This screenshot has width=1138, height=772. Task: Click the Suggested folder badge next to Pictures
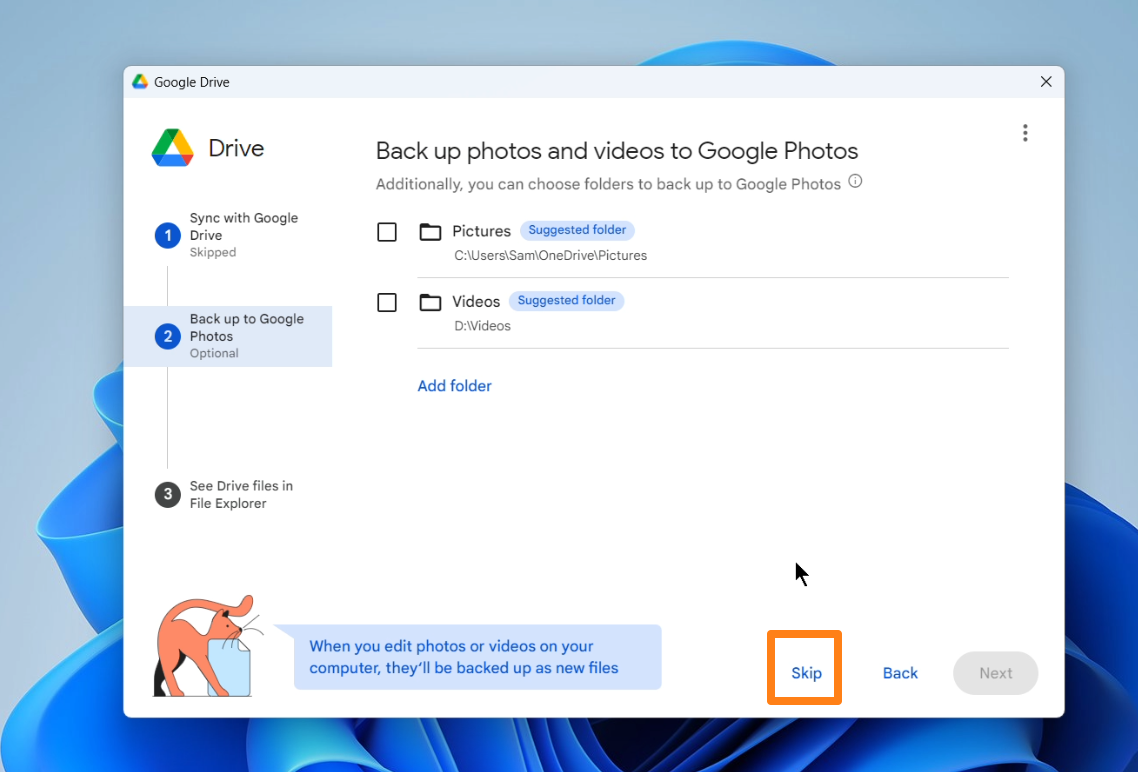[x=577, y=230]
